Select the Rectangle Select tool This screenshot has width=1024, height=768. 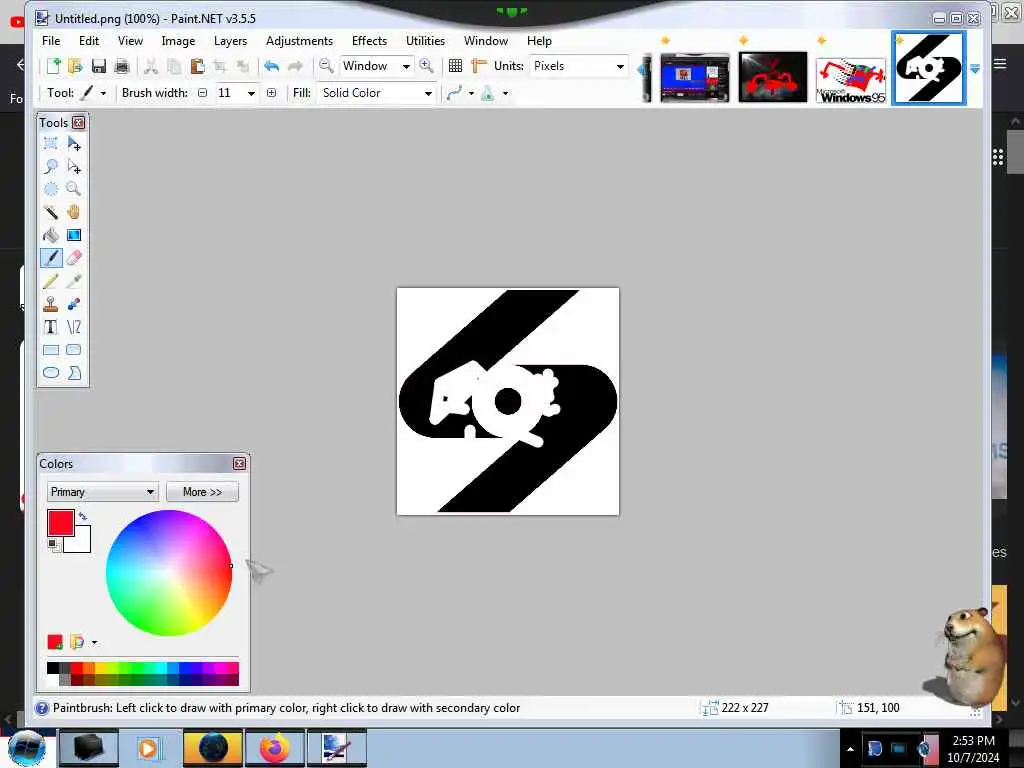pyautogui.click(x=50, y=143)
